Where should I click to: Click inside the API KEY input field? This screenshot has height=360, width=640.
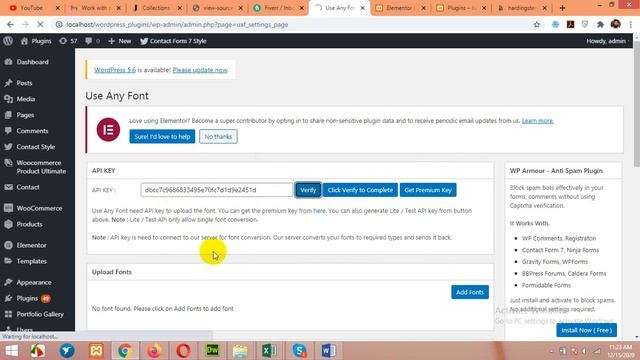click(x=217, y=190)
